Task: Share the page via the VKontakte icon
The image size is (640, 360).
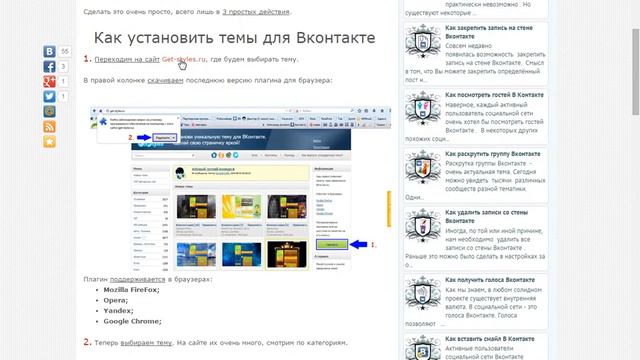Action: (49, 51)
